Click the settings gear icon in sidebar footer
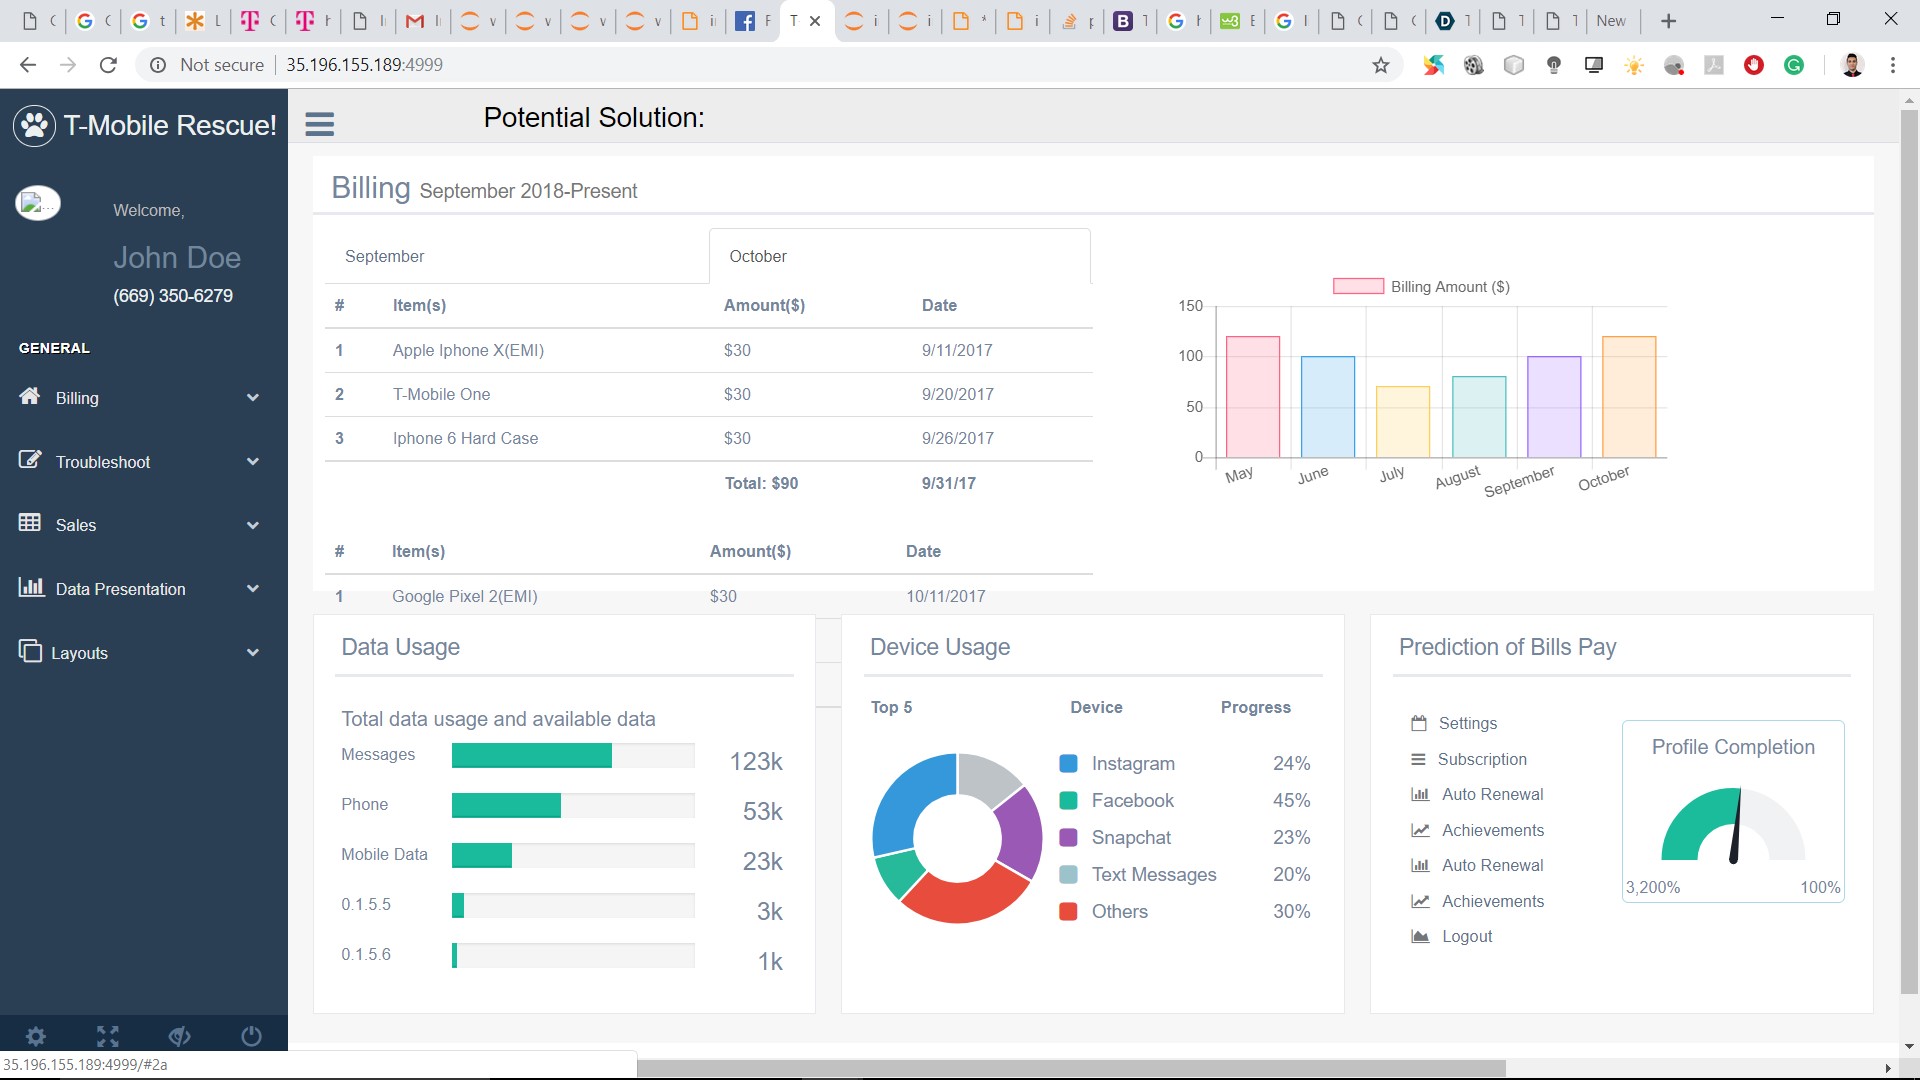The image size is (1920, 1080). click(x=36, y=1036)
